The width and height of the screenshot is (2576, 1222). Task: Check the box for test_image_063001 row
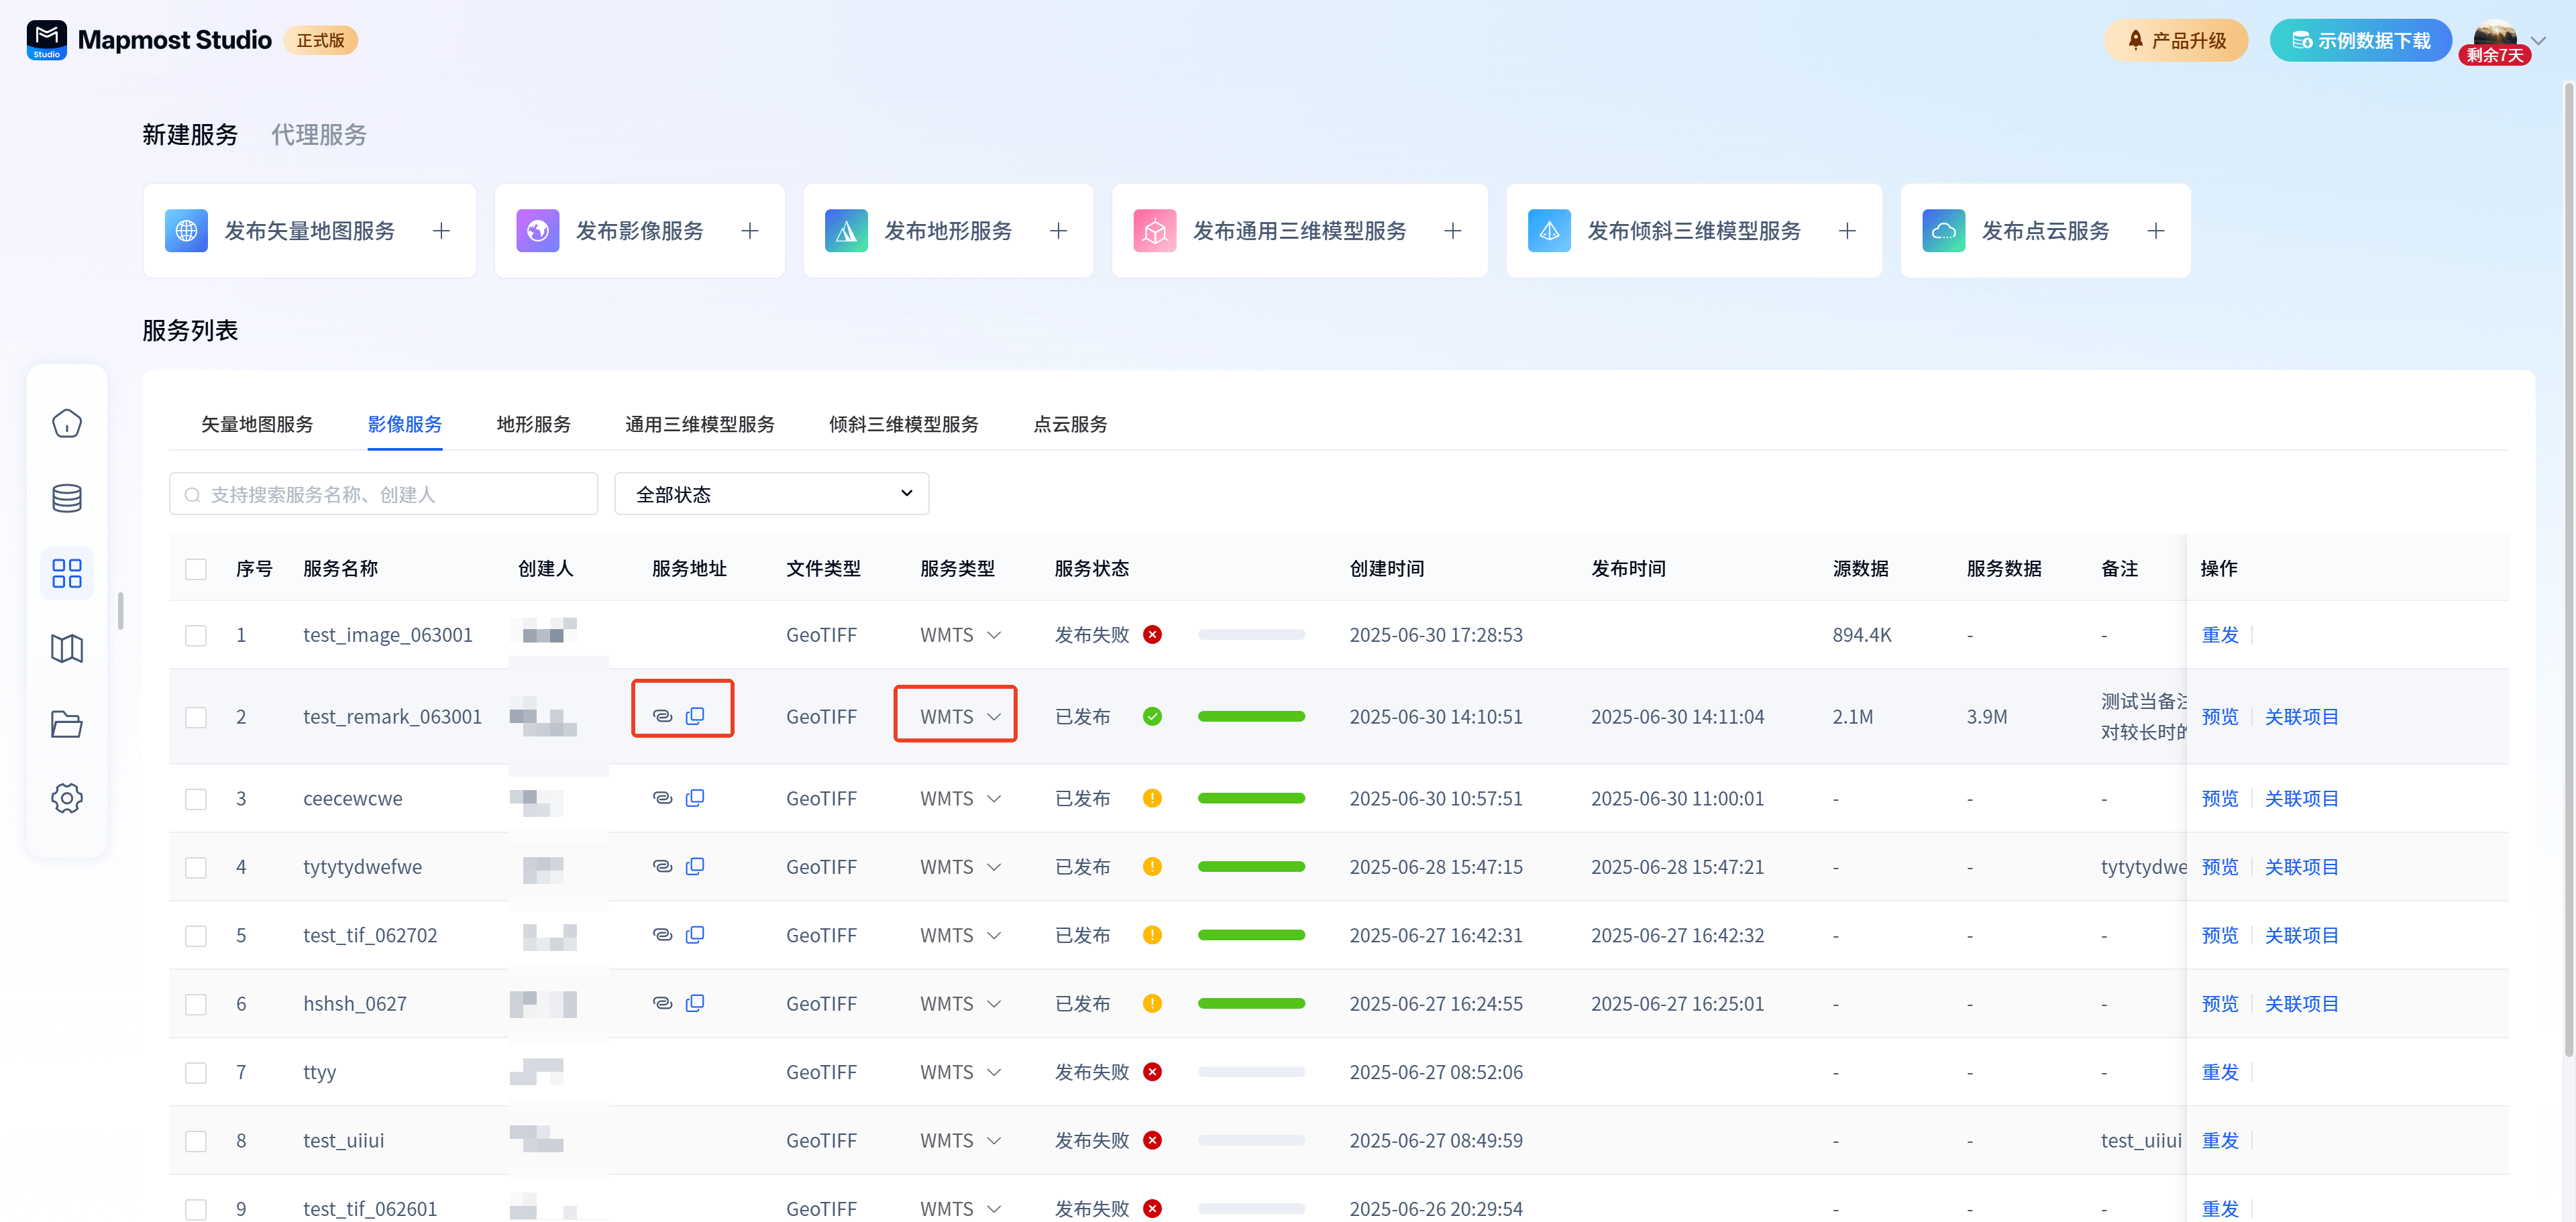coord(196,635)
